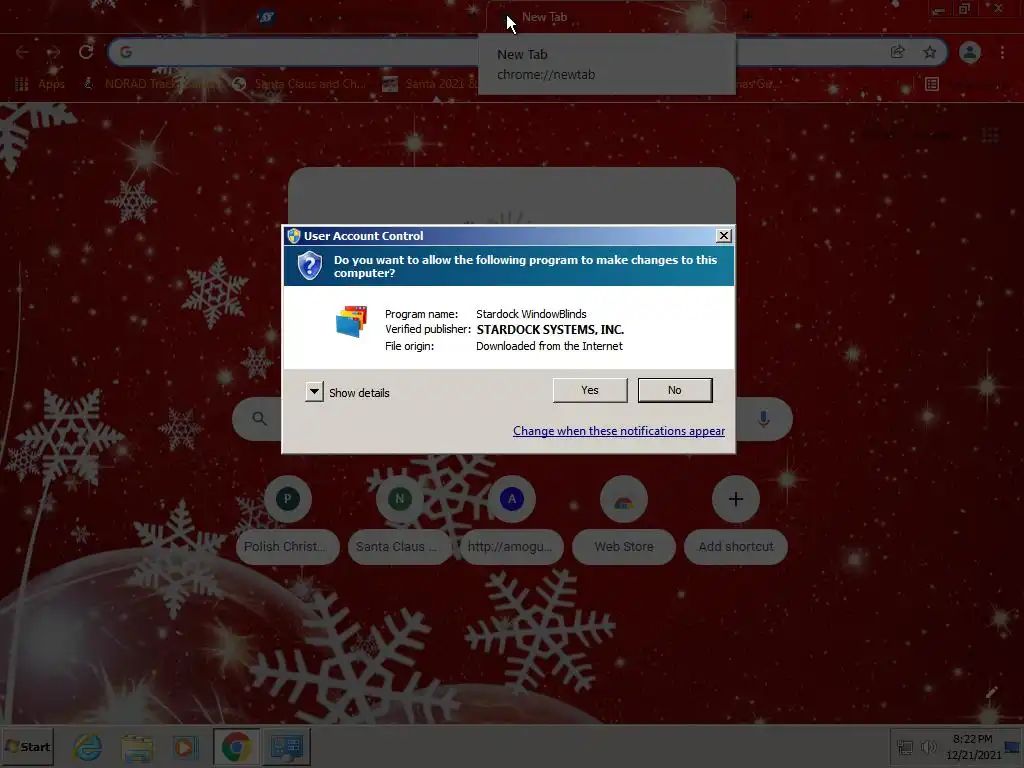
Task: Close the User Account Control dialog
Action: coord(723,236)
